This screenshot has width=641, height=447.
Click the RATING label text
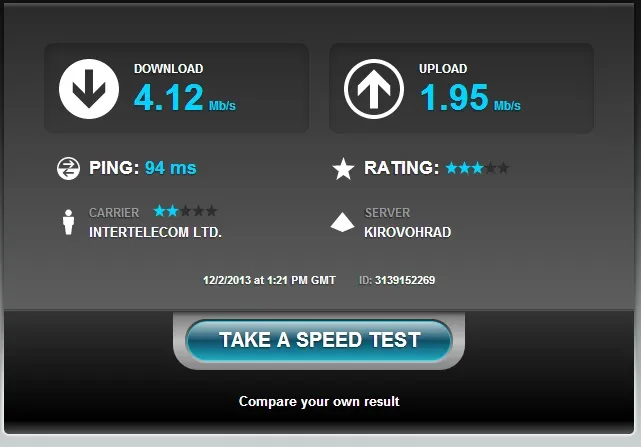(401, 168)
